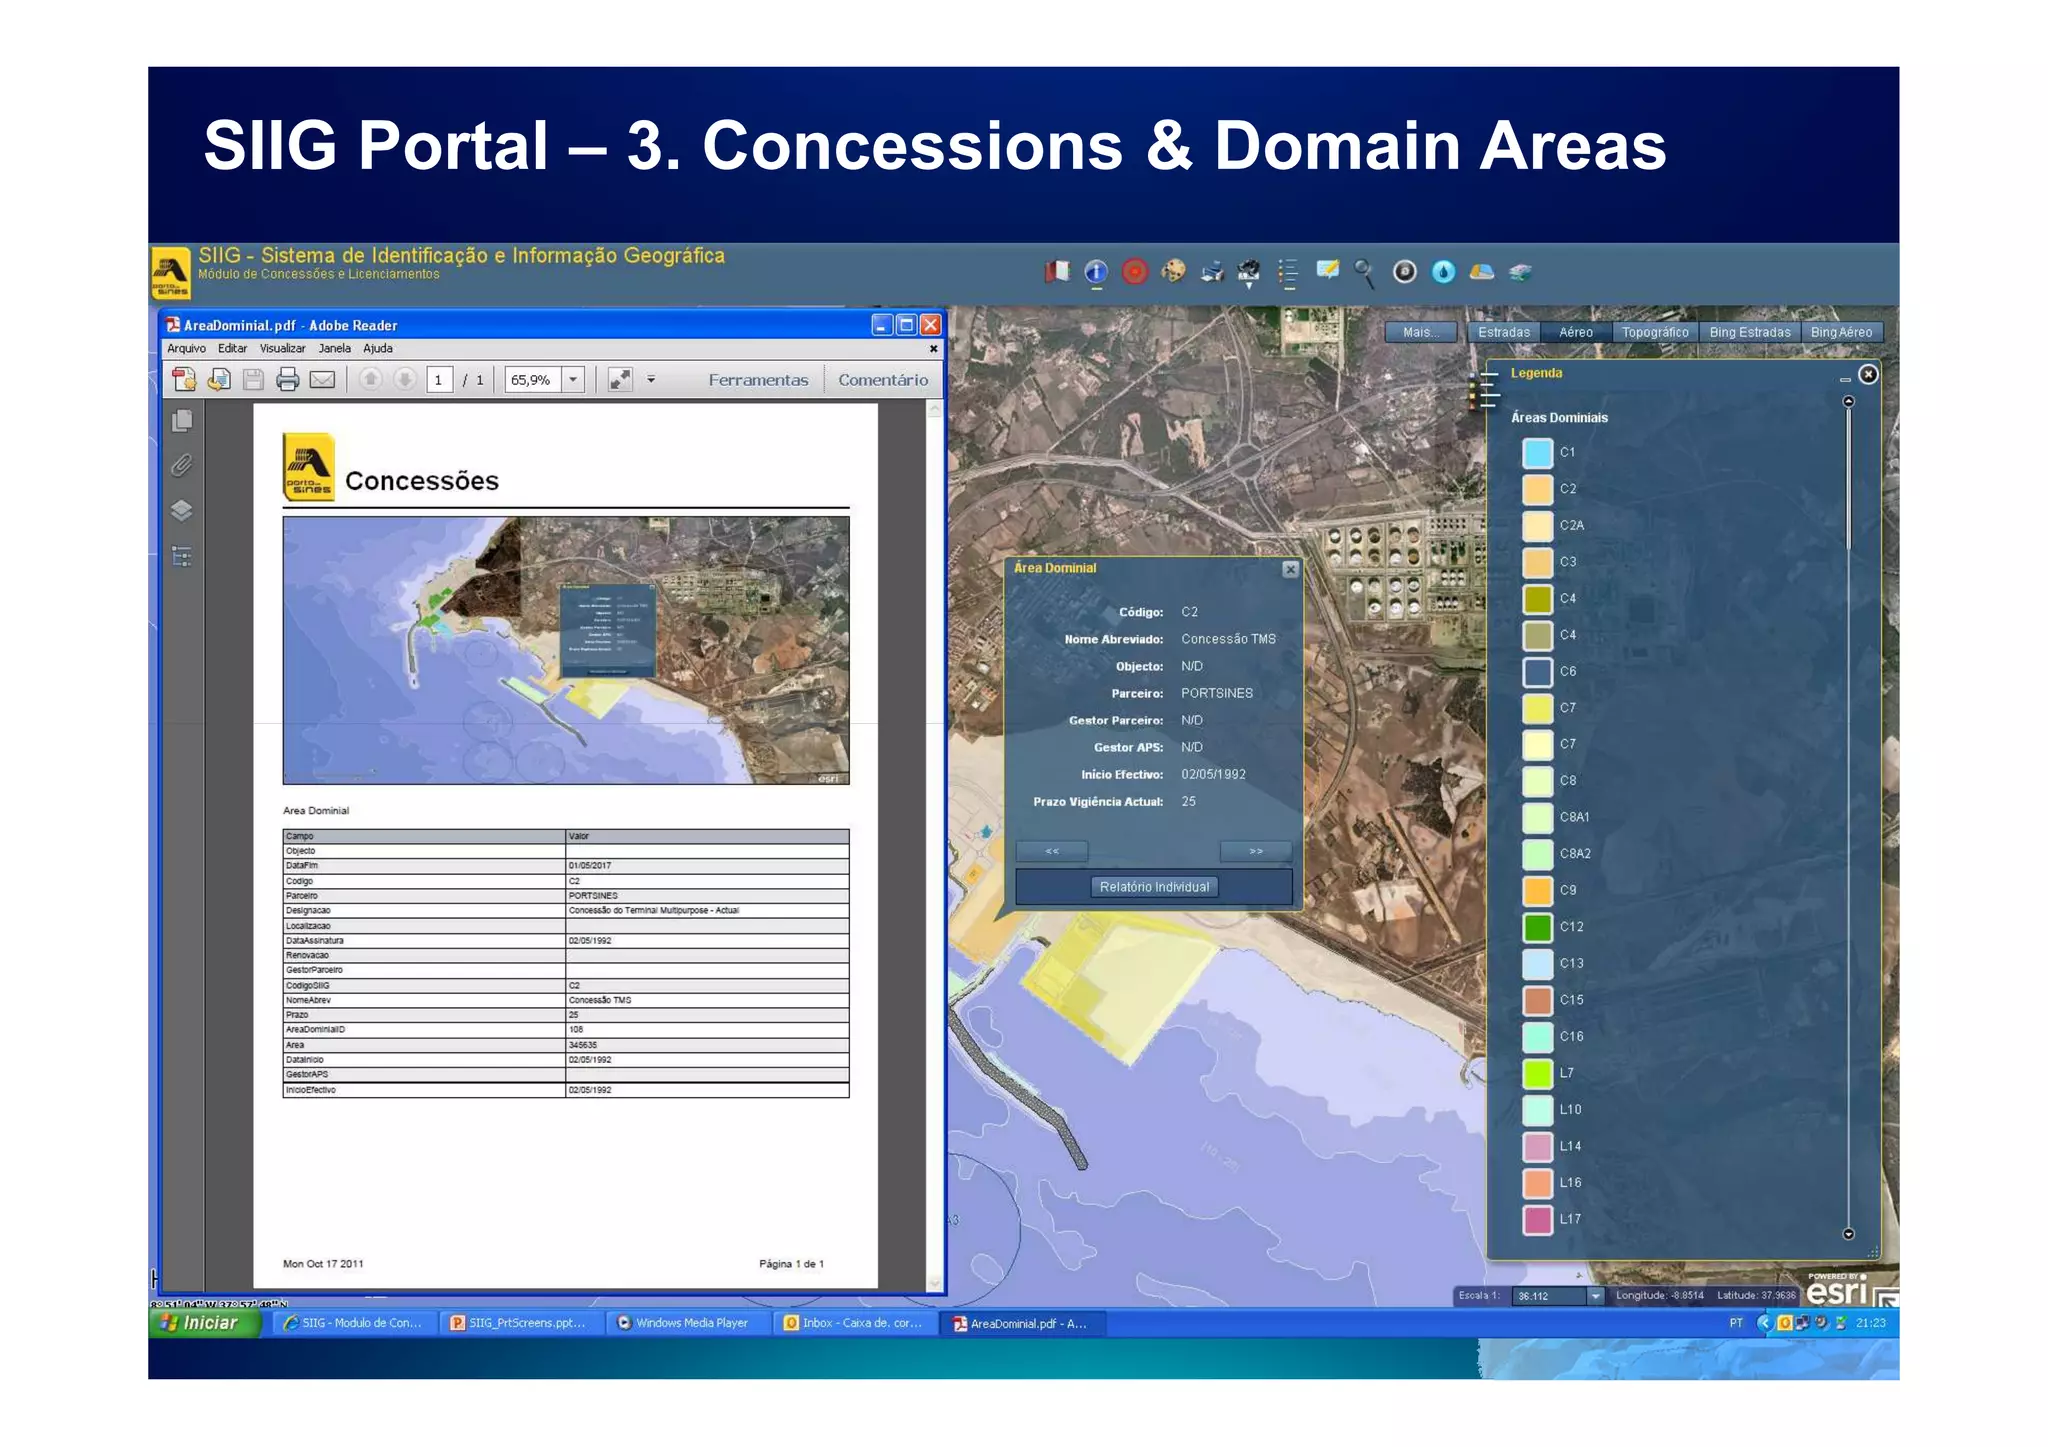Click the blue water drop icon
This screenshot has width=2048, height=1447.
click(1443, 272)
